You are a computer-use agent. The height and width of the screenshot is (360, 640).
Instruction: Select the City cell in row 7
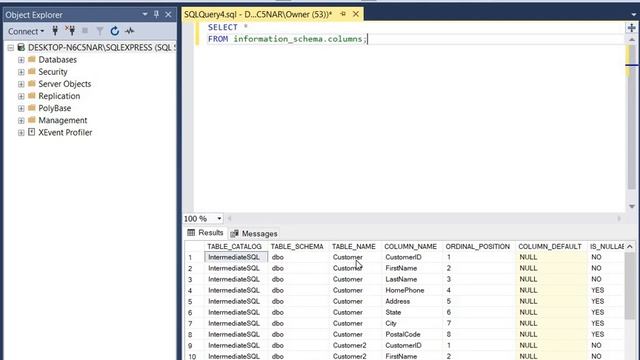[412, 323]
